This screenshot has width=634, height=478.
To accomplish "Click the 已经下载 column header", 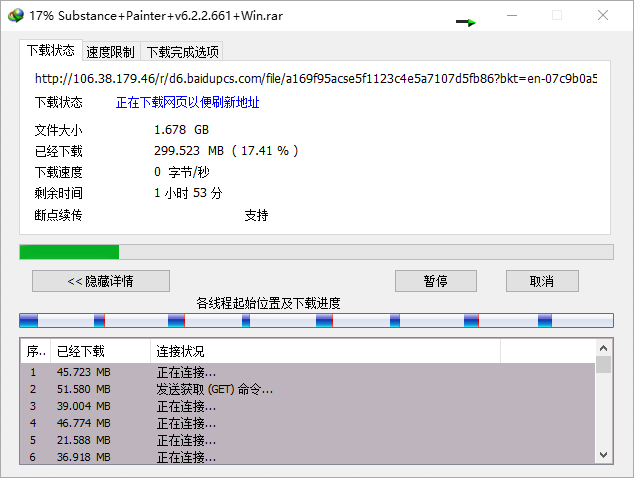I will (x=100, y=351).
